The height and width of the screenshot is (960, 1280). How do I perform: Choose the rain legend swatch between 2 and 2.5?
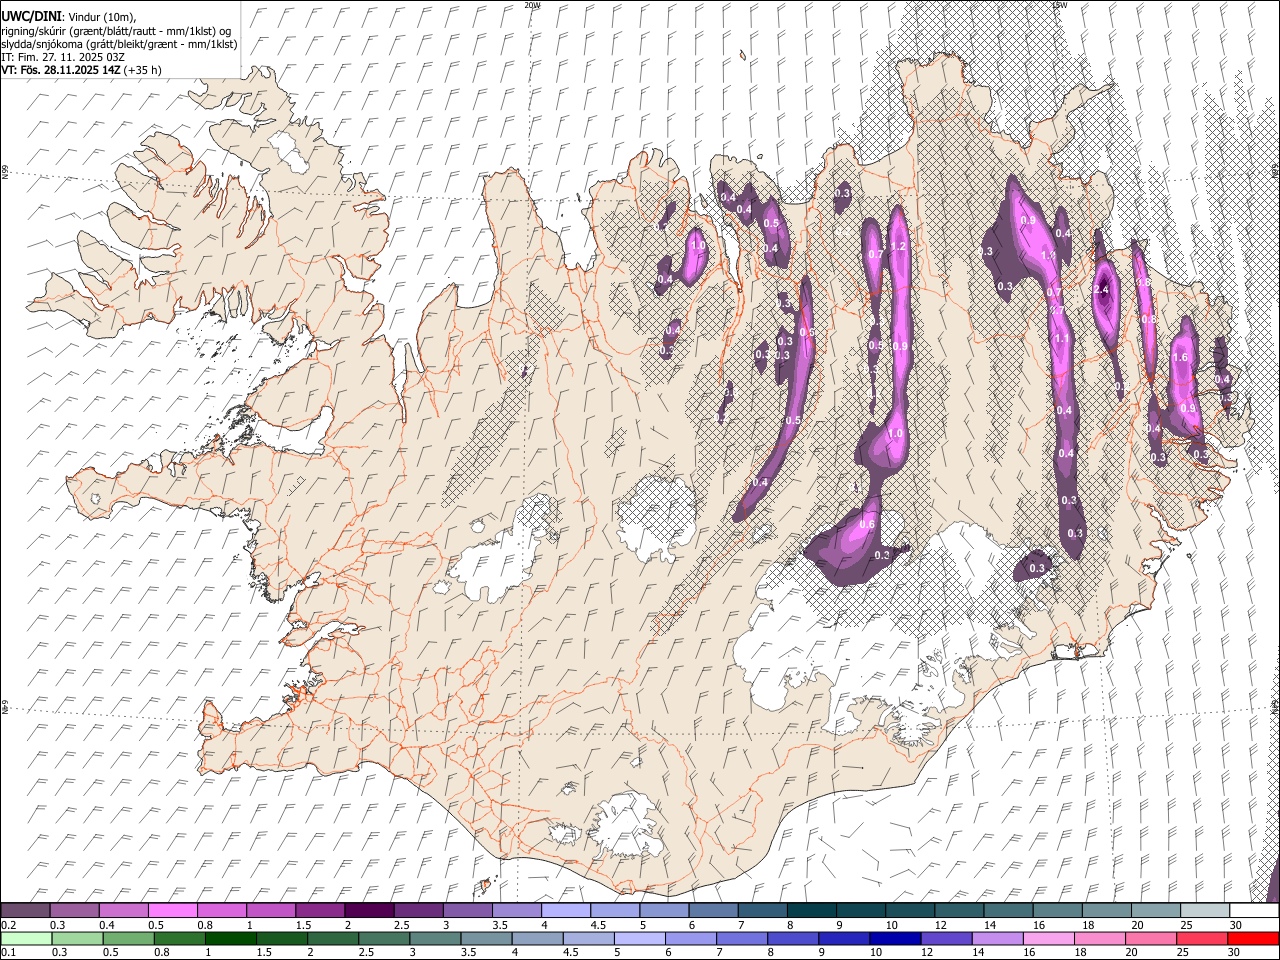click(x=332, y=939)
